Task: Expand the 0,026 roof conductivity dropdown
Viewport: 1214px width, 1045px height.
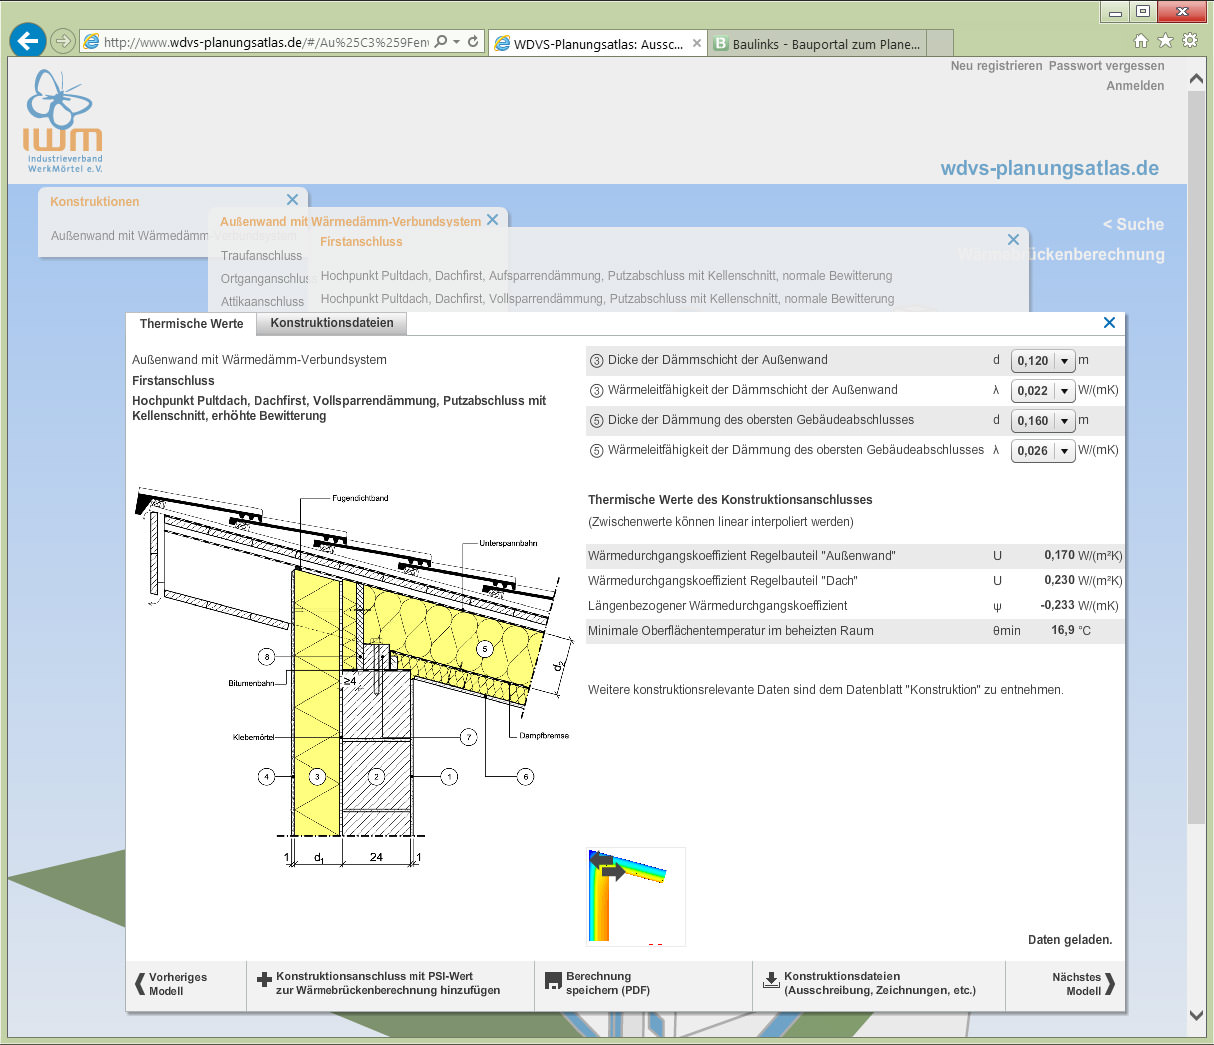Action: coord(1064,451)
